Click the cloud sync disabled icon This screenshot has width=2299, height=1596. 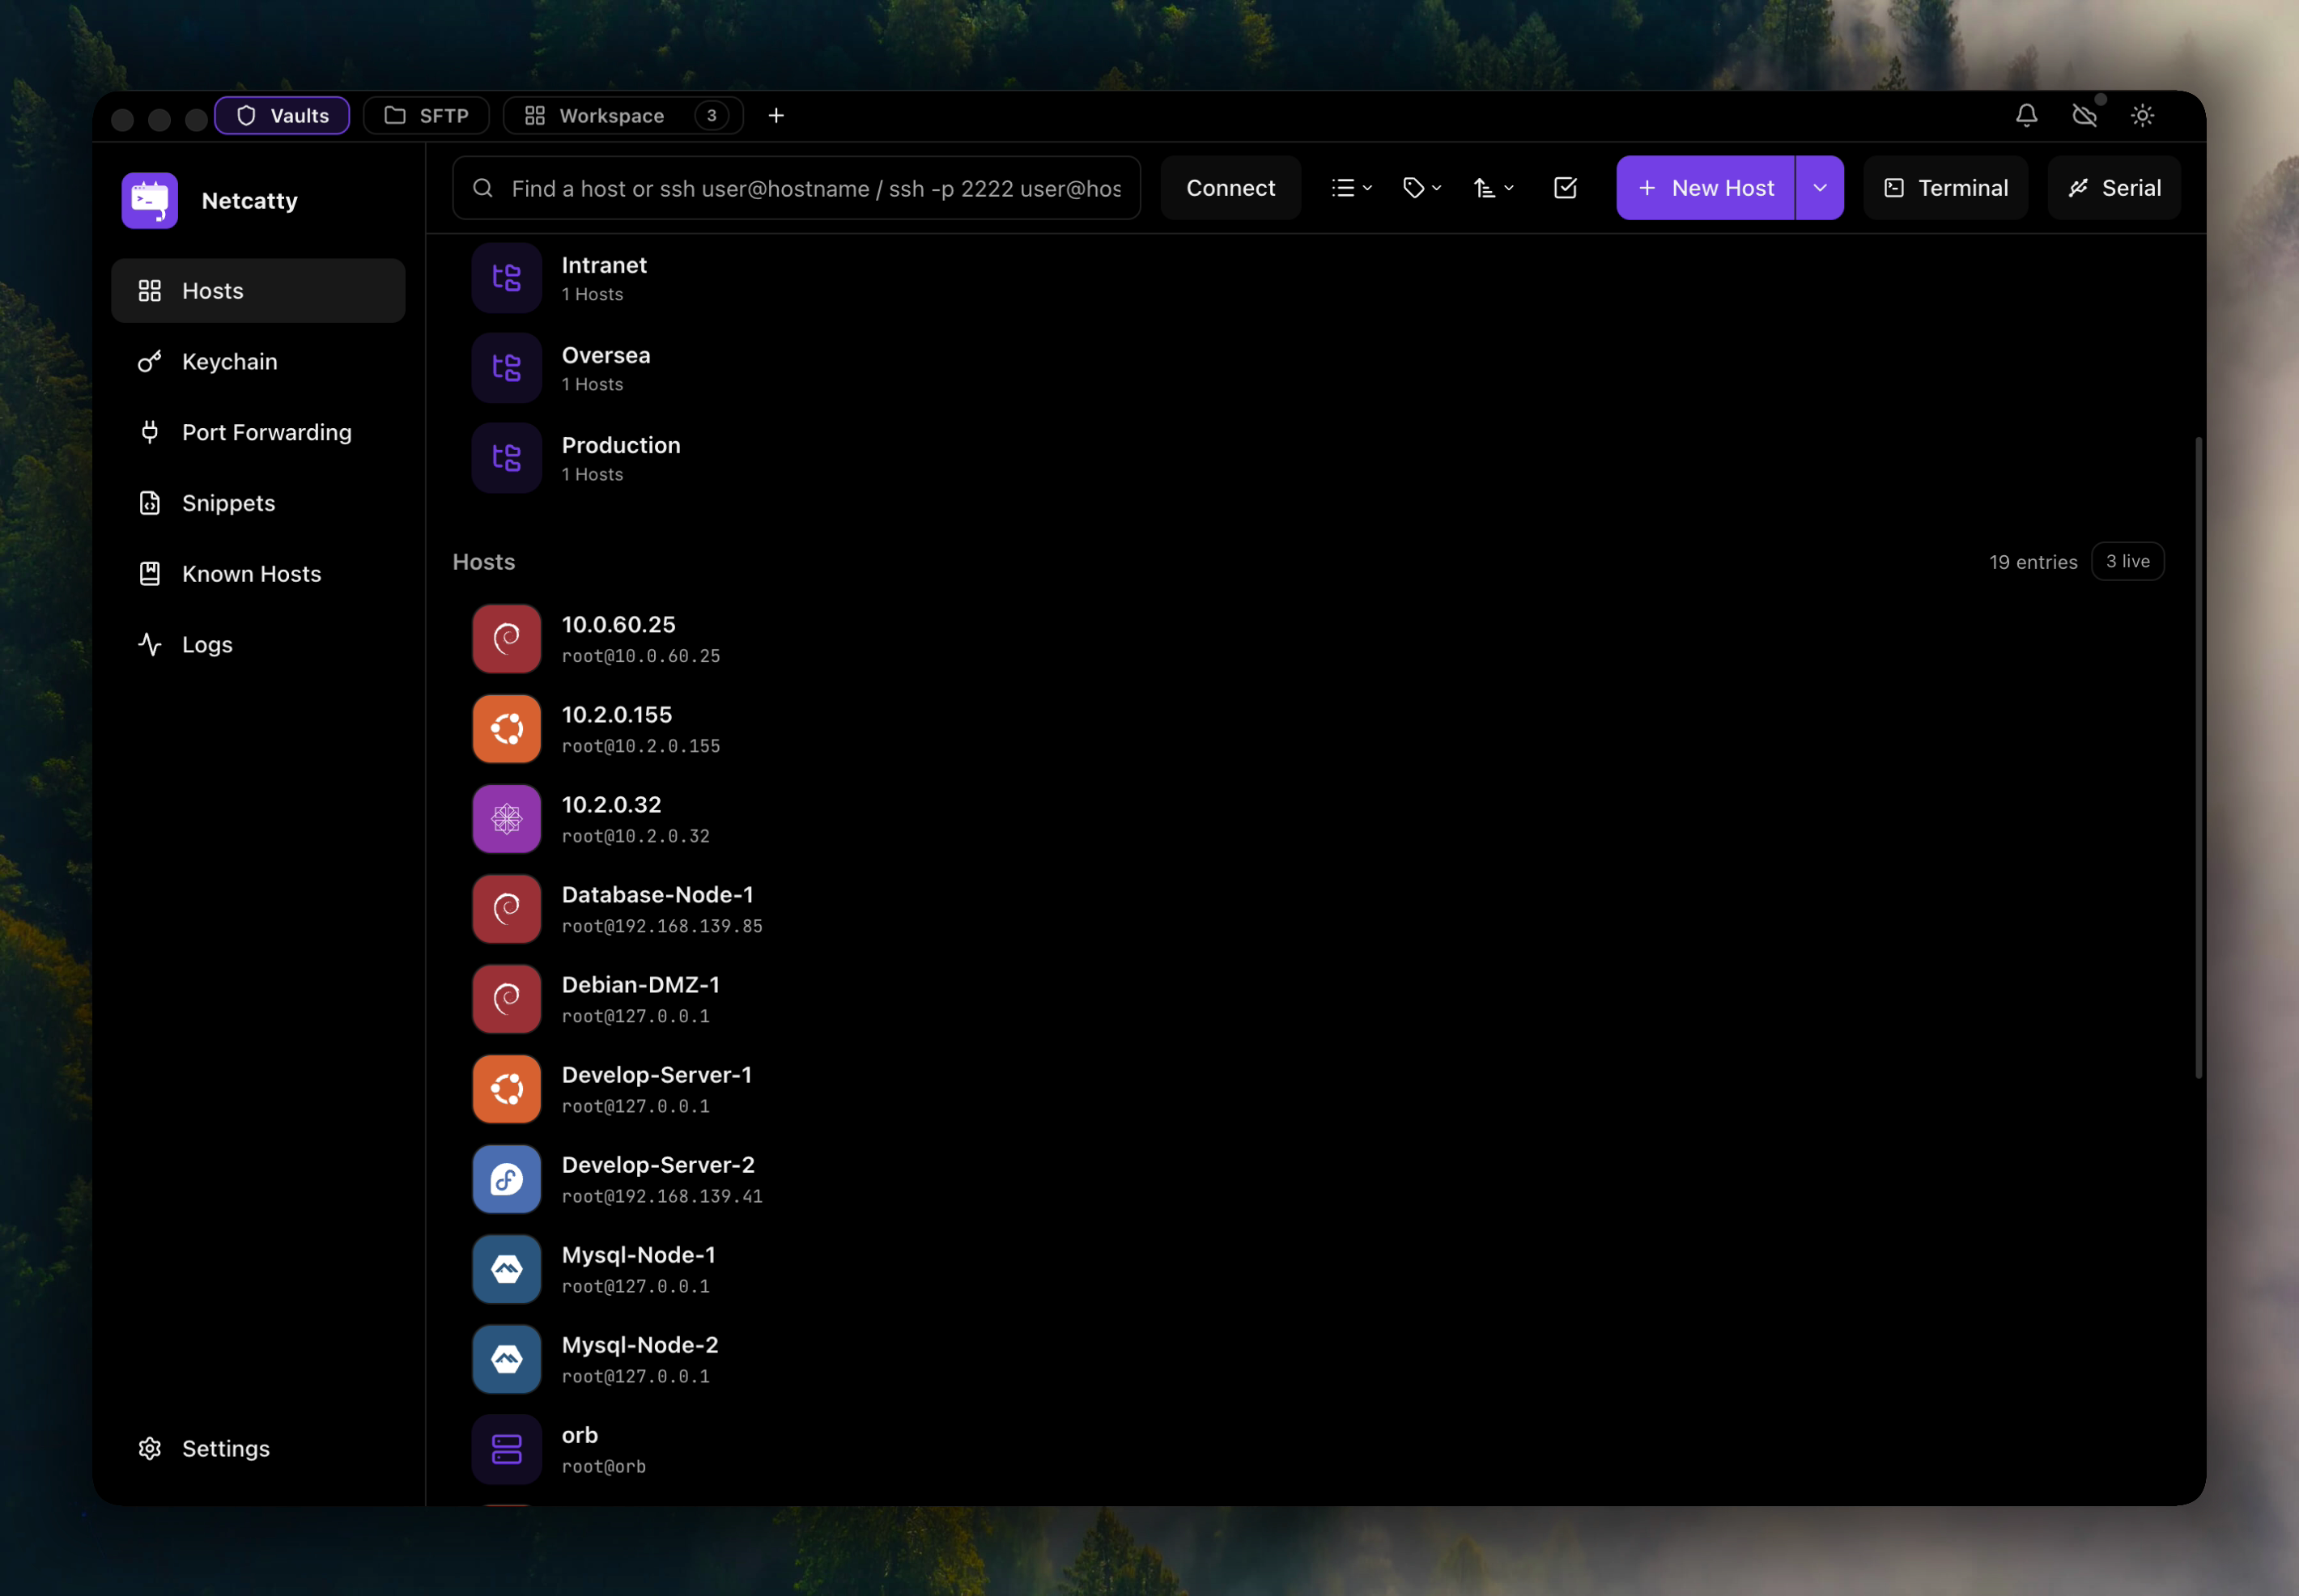(x=2084, y=116)
